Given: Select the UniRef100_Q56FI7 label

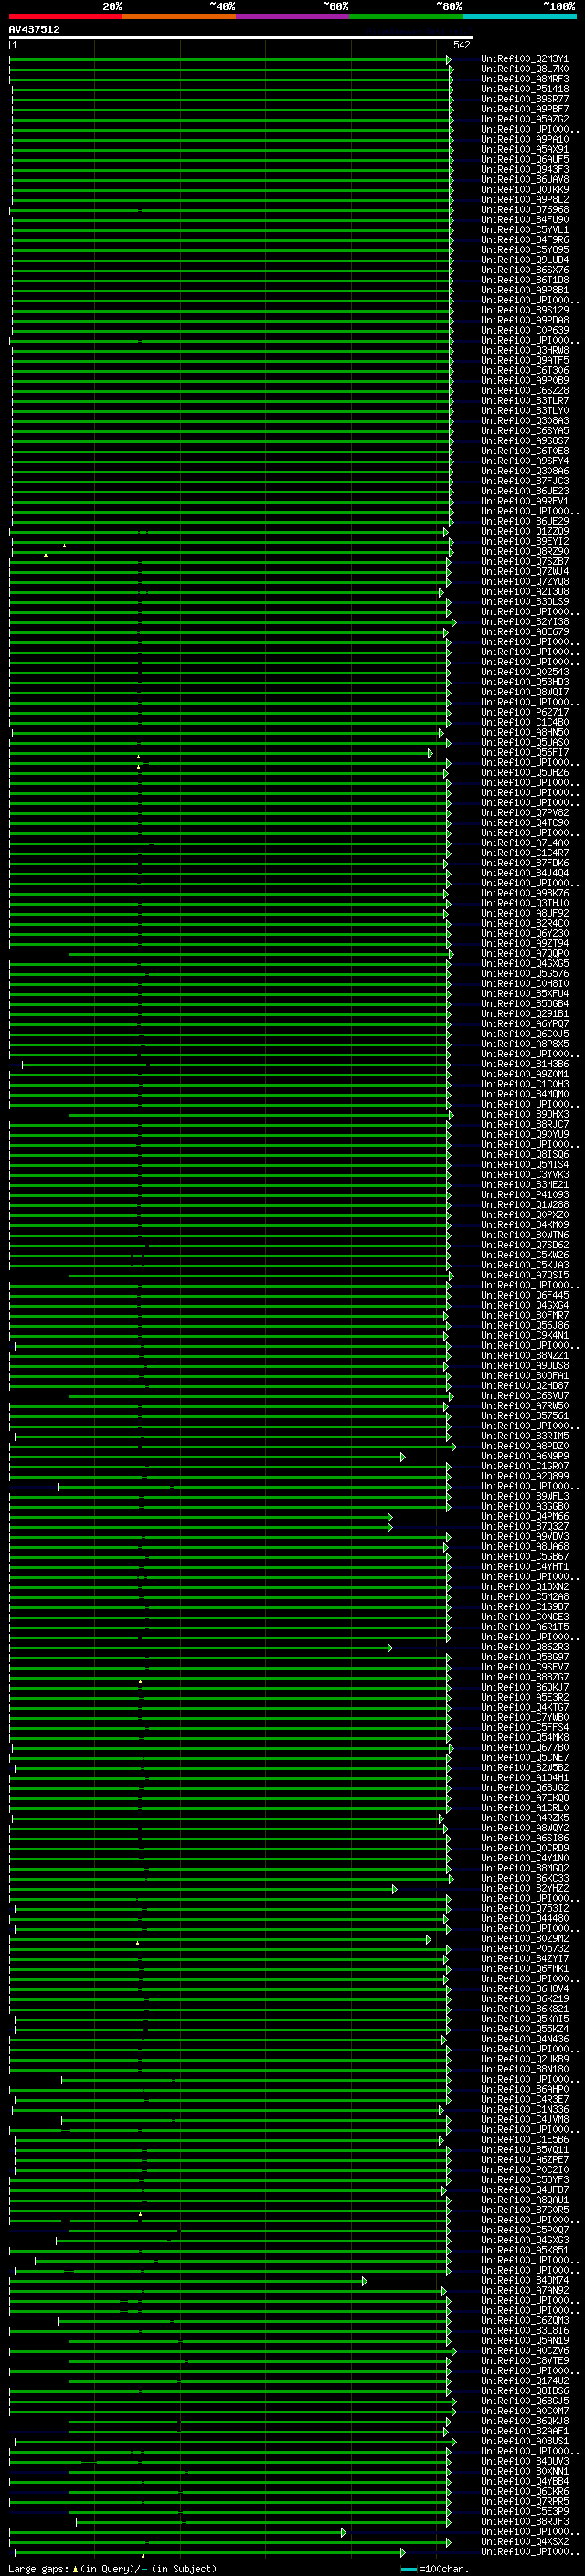Looking at the screenshot, I should point(525,753).
